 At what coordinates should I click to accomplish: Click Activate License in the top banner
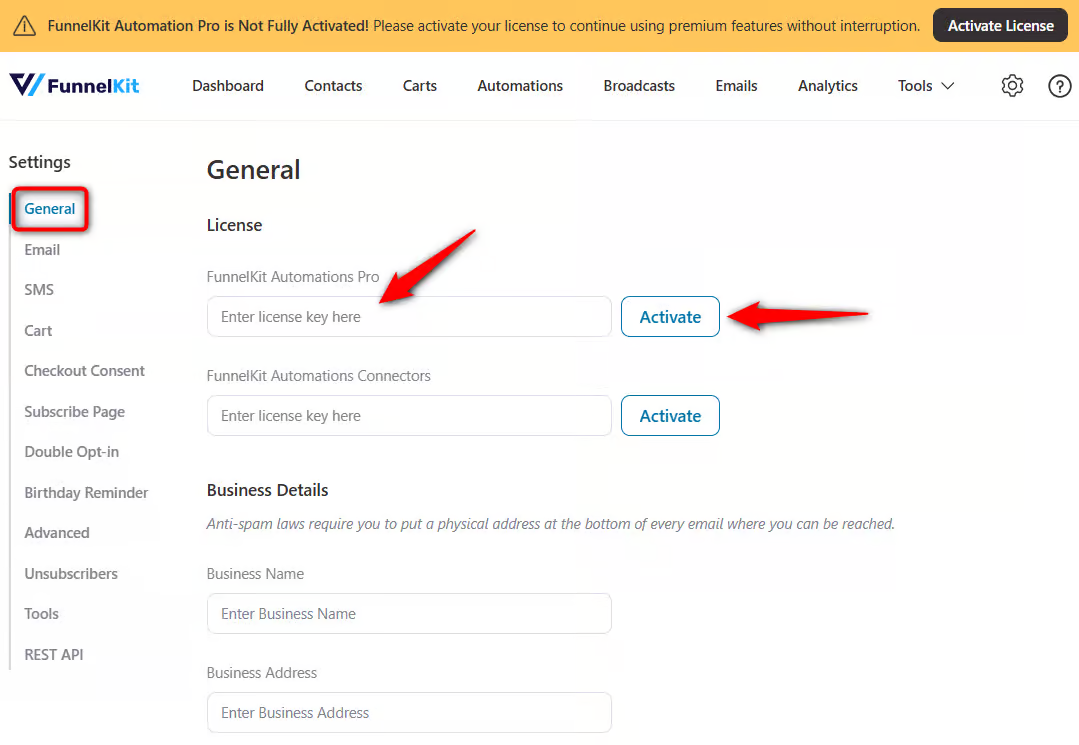coord(1000,24)
